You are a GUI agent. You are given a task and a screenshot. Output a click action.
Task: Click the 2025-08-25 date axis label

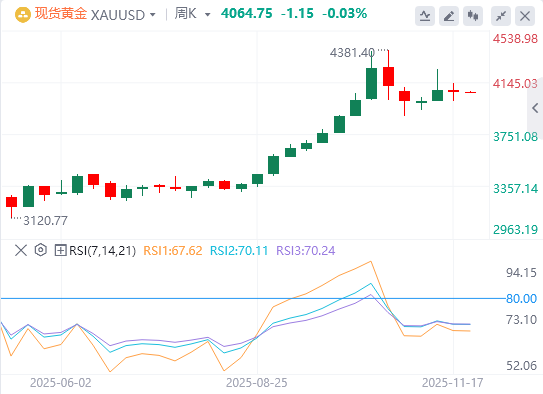pos(257,383)
